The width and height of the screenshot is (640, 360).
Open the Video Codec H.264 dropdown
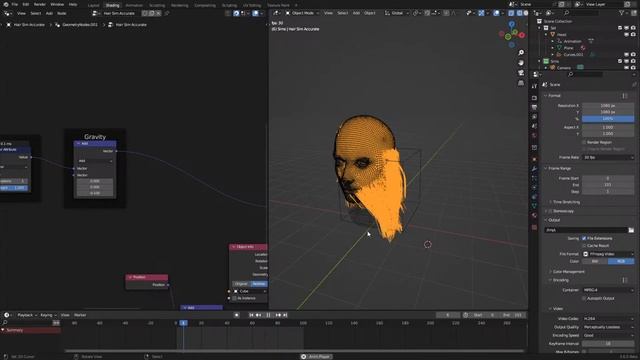[x=608, y=319]
